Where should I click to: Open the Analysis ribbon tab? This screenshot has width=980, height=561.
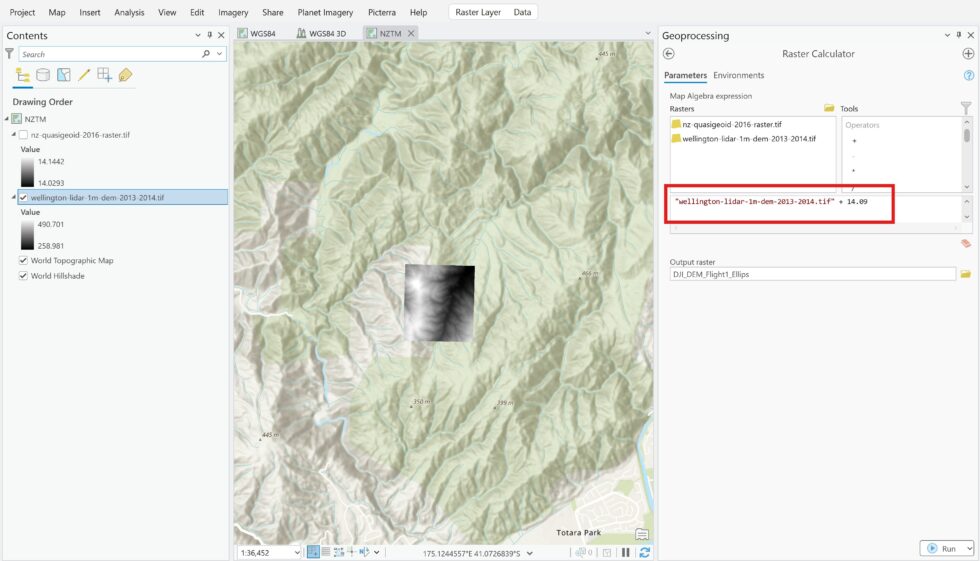click(x=129, y=12)
